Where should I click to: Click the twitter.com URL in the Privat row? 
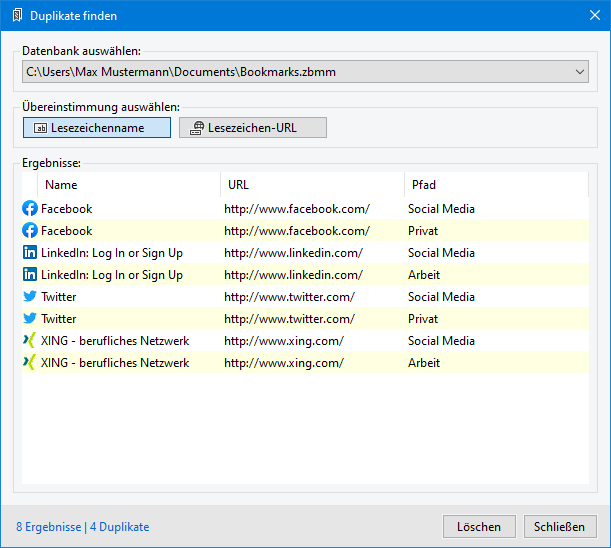(x=290, y=319)
